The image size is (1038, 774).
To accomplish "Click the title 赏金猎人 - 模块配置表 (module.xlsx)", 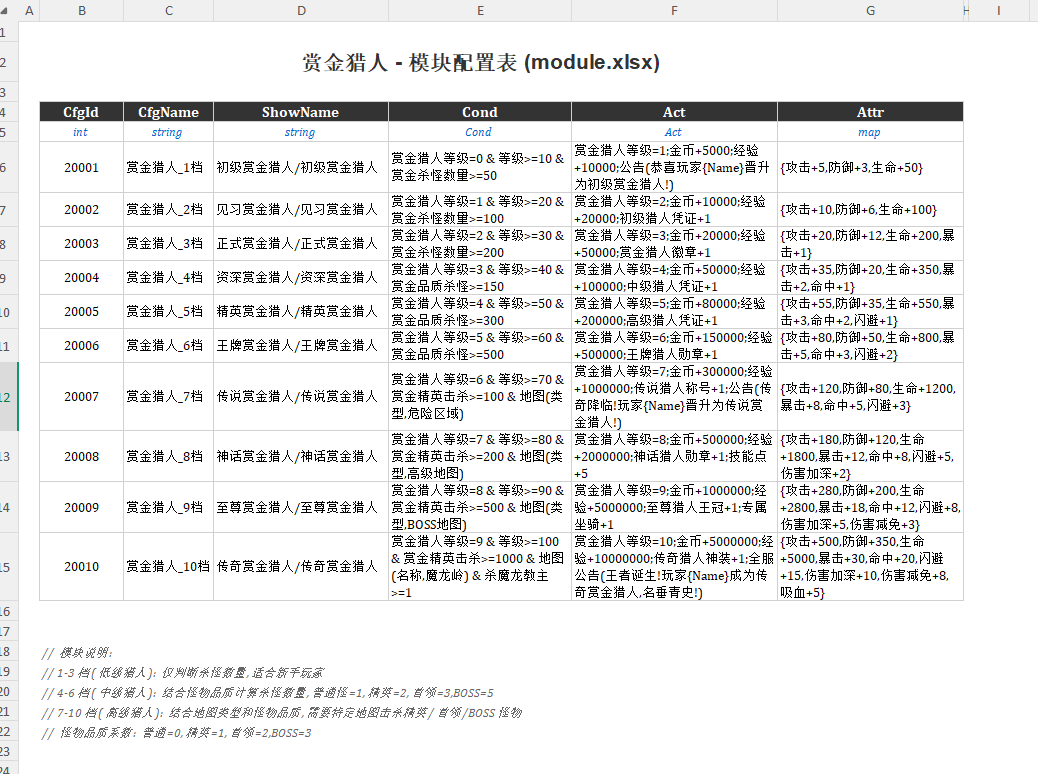I will click(477, 62).
